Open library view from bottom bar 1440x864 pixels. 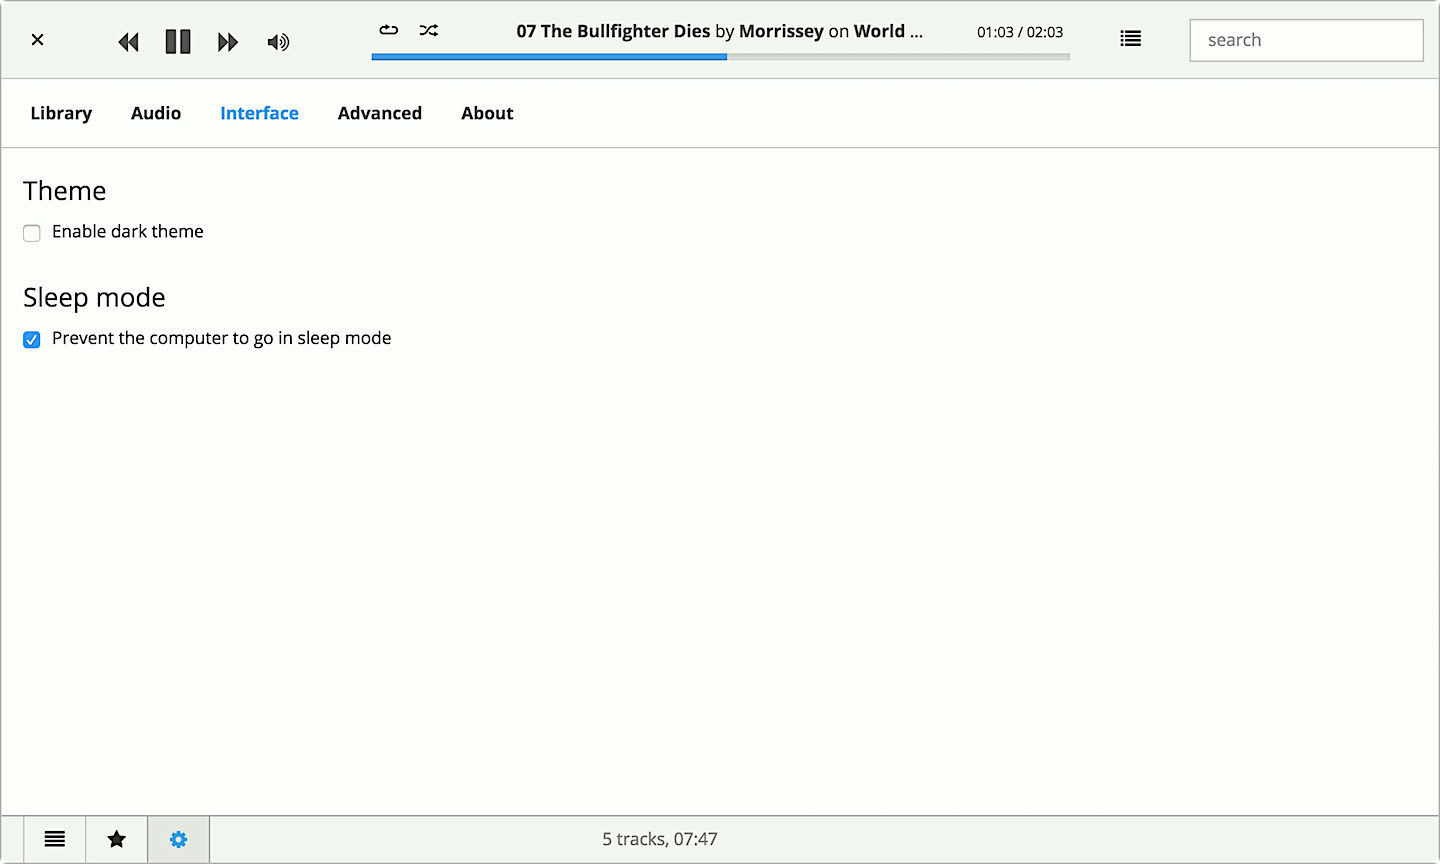pos(55,839)
